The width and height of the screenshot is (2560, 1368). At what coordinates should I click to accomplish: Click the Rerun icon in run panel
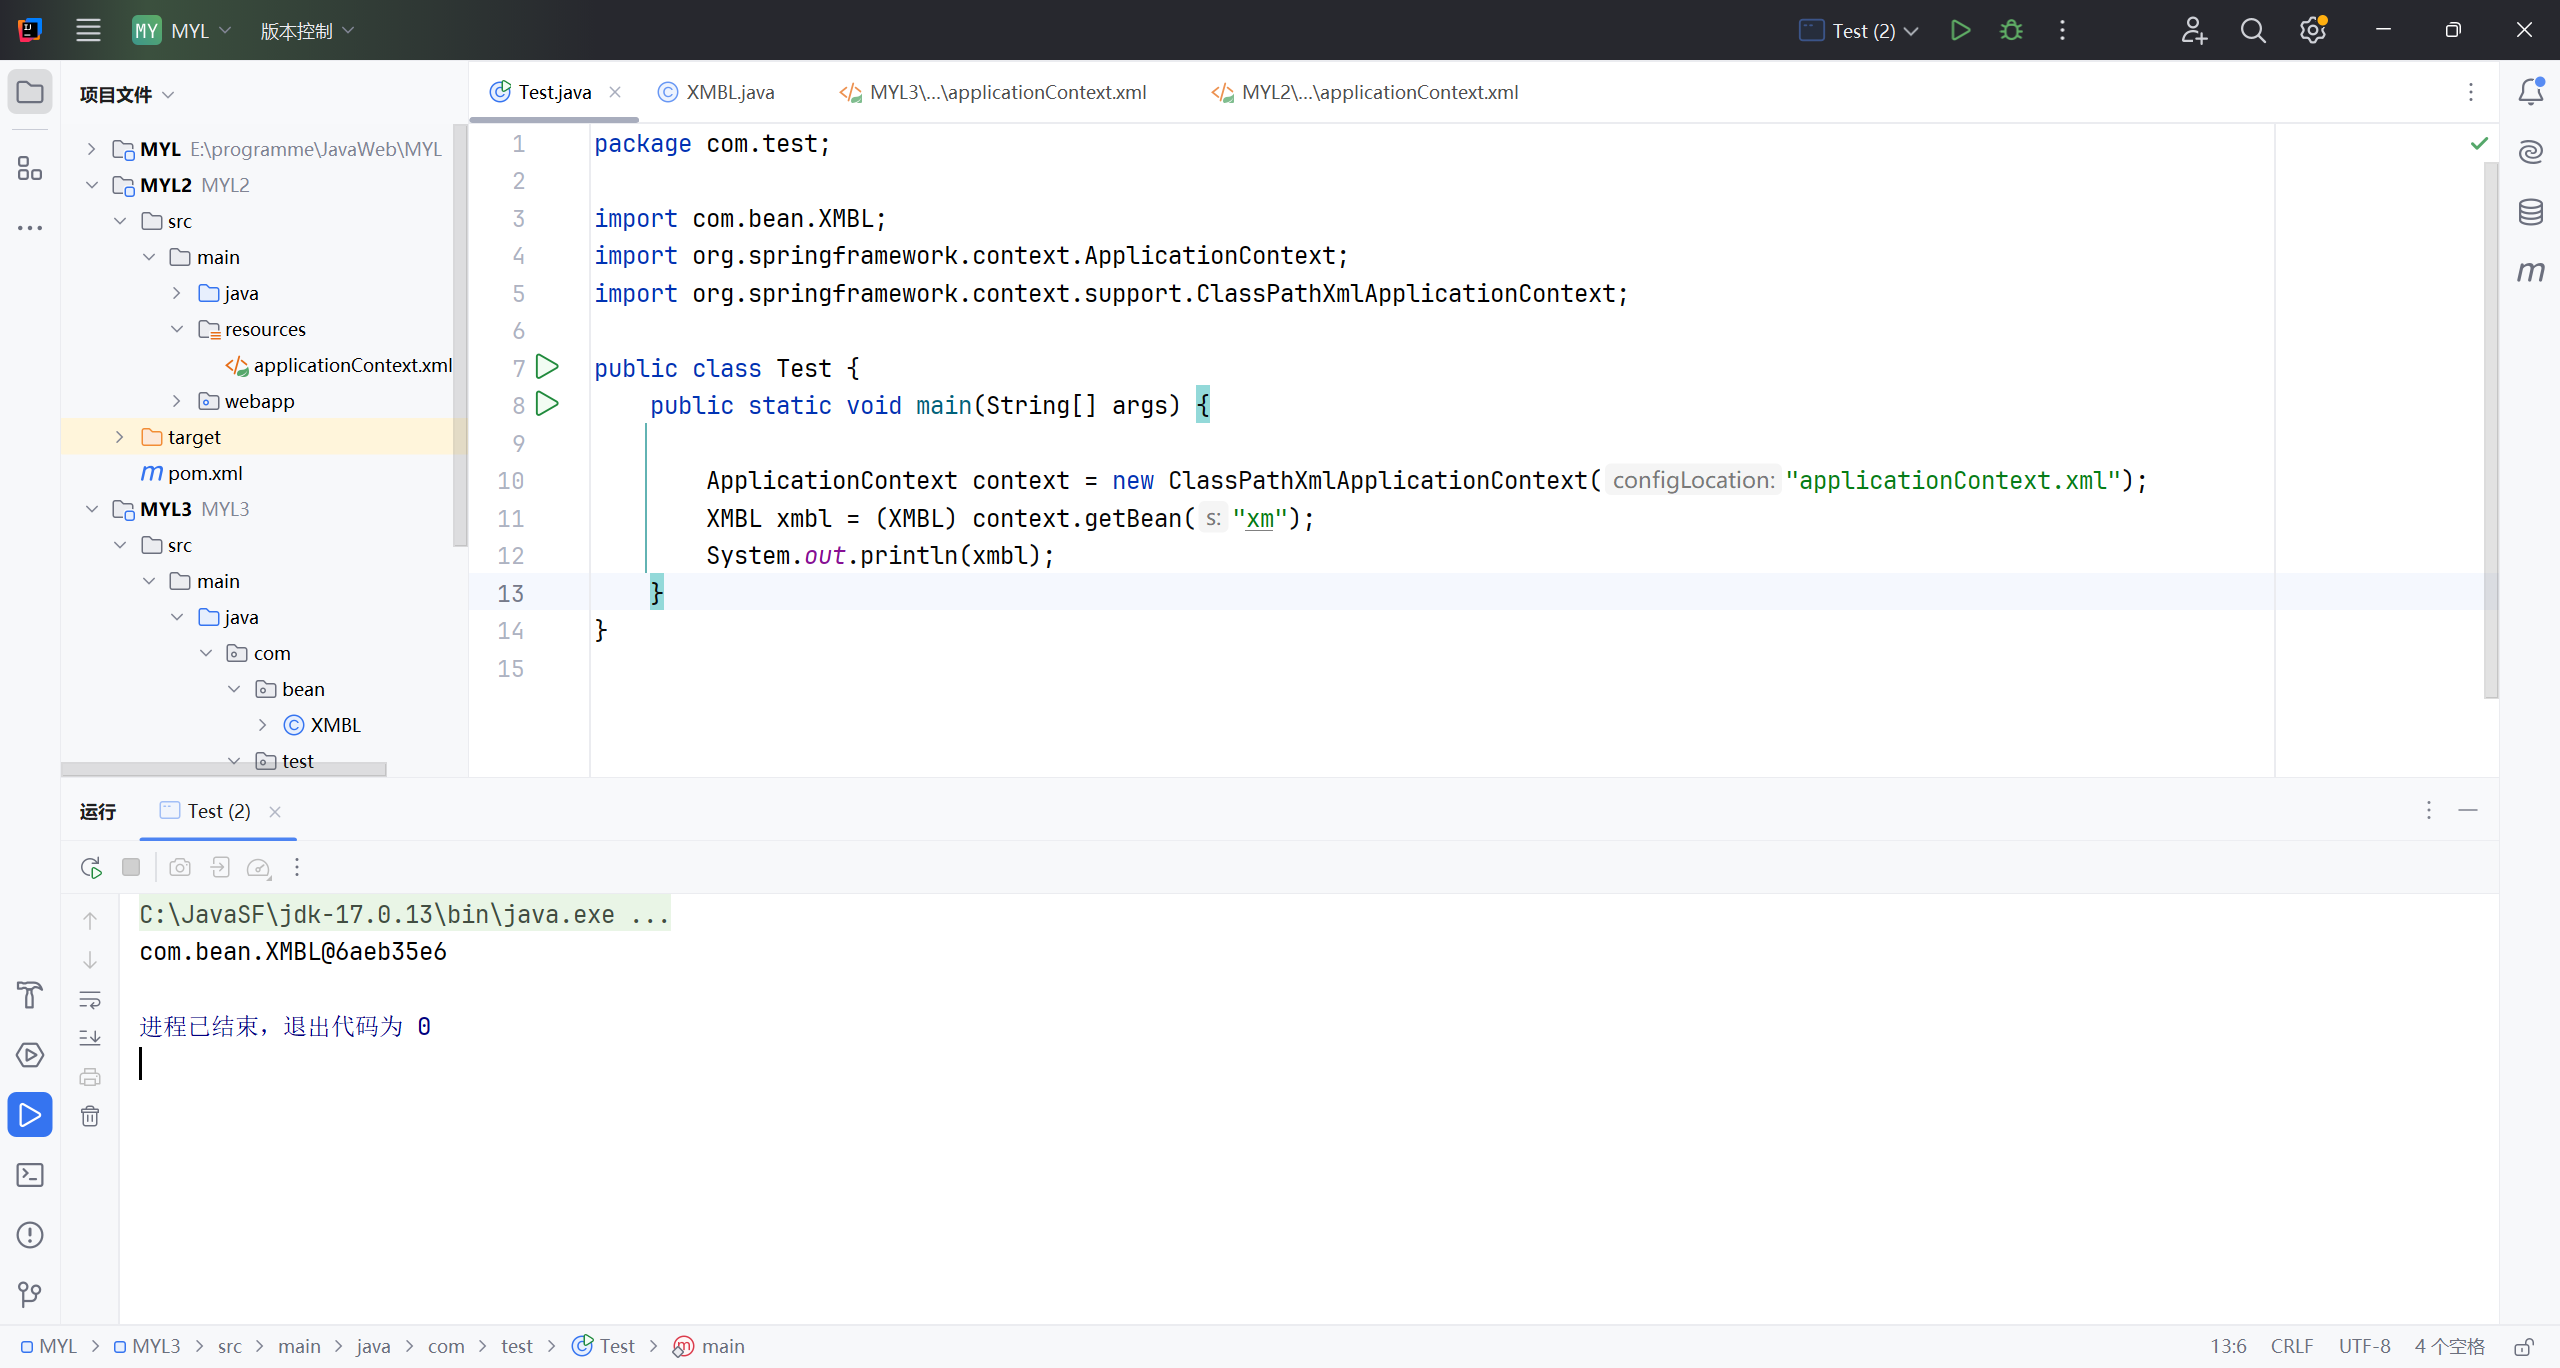pyautogui.click(x=91, y=867)
